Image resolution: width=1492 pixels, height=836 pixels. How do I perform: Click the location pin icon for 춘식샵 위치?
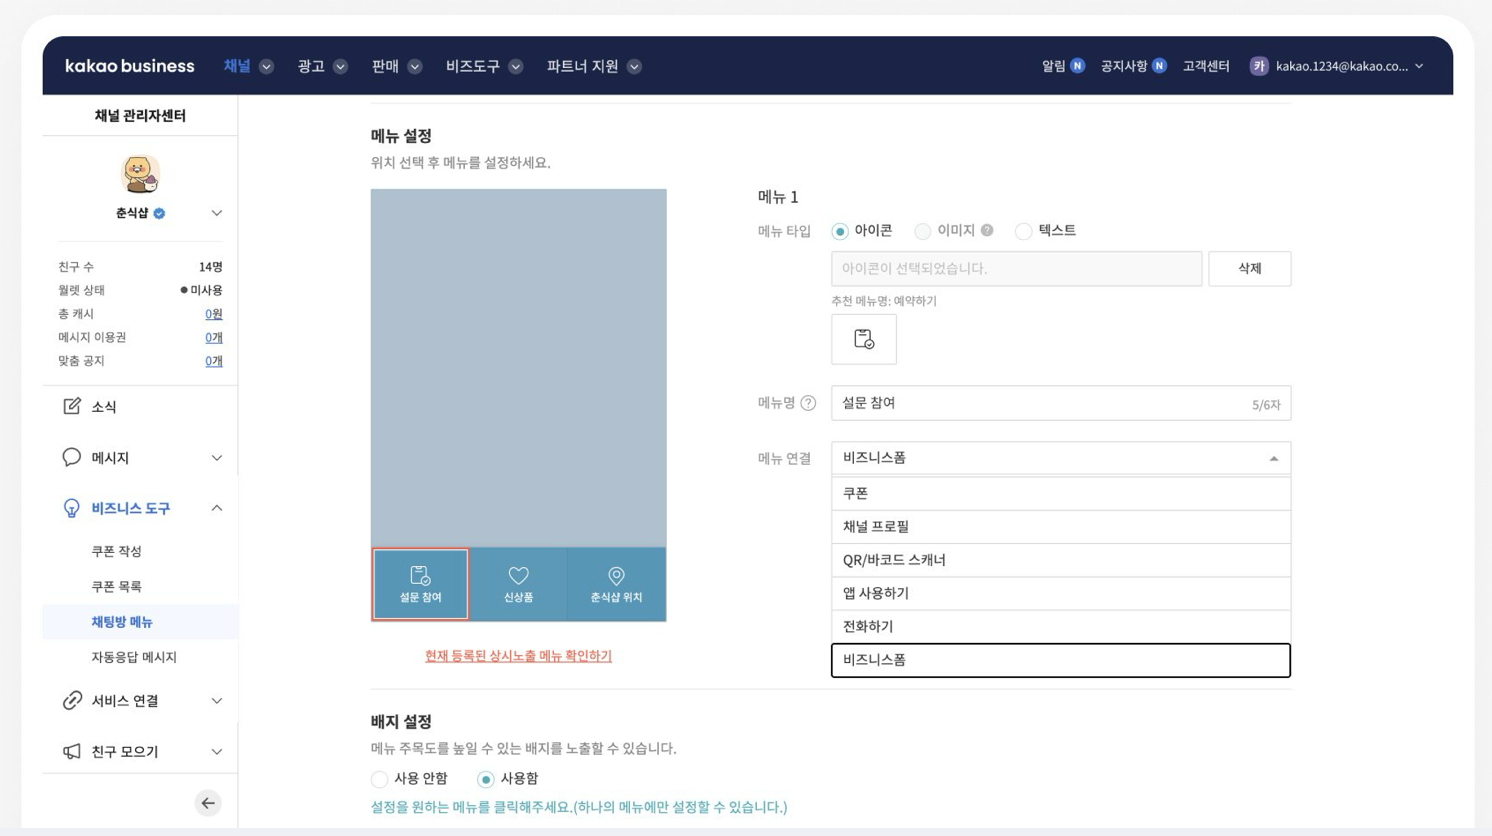coord(616,576)
